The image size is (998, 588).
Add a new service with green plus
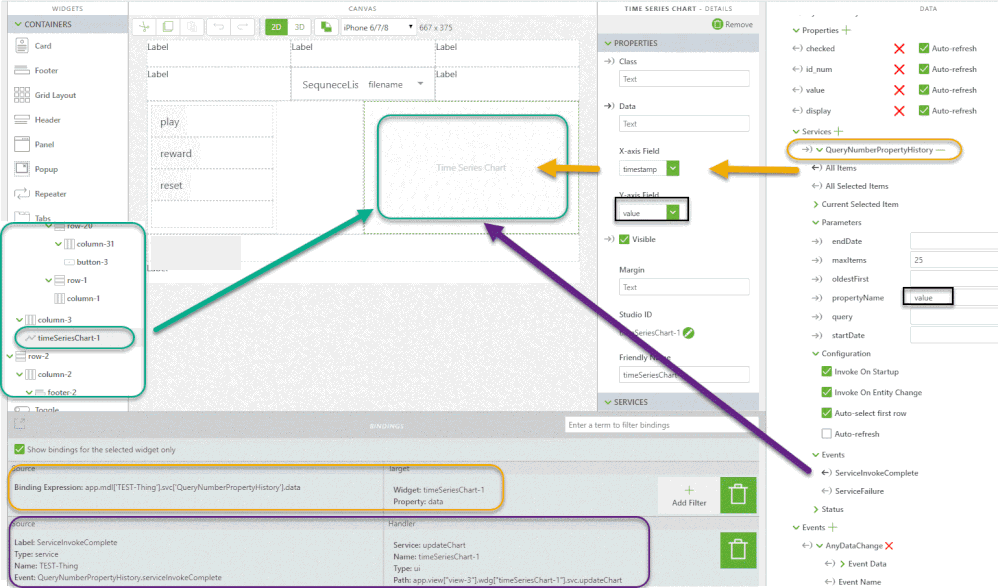[x=838, y=131]
